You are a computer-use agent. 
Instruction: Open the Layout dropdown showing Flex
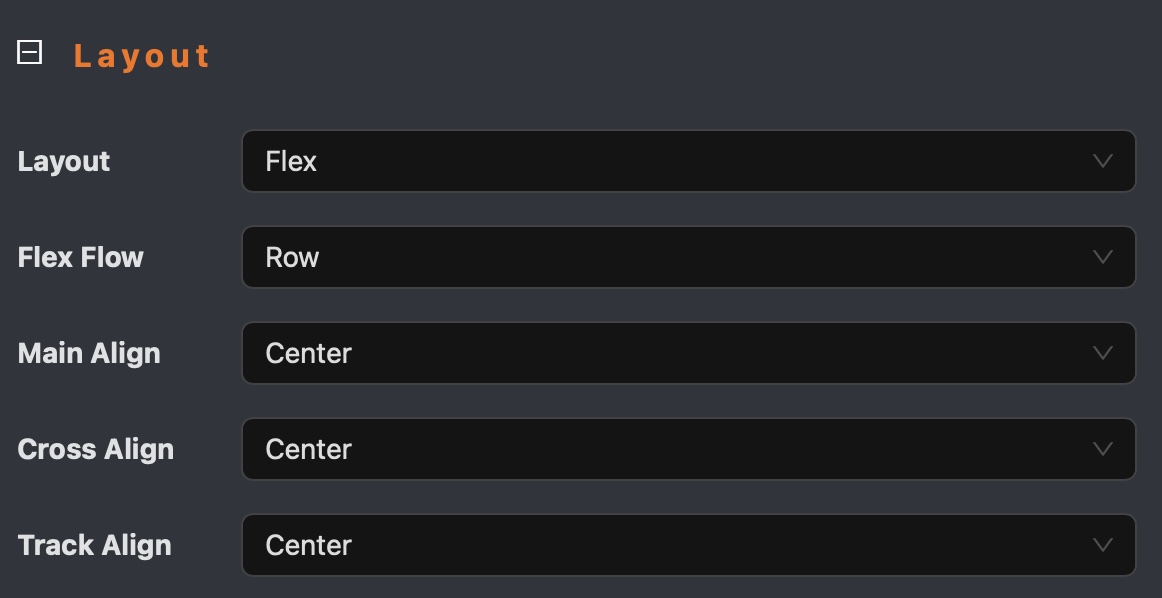point(690,161)
